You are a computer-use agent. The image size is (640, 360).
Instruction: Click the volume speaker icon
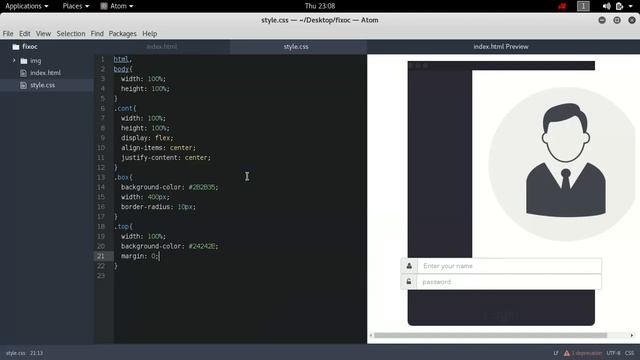coord(606,6)
